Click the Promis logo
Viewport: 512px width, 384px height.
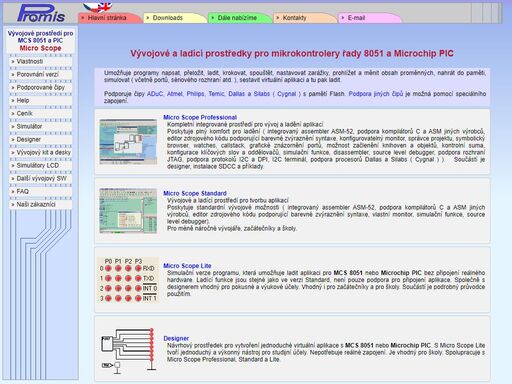coord(41,13)
